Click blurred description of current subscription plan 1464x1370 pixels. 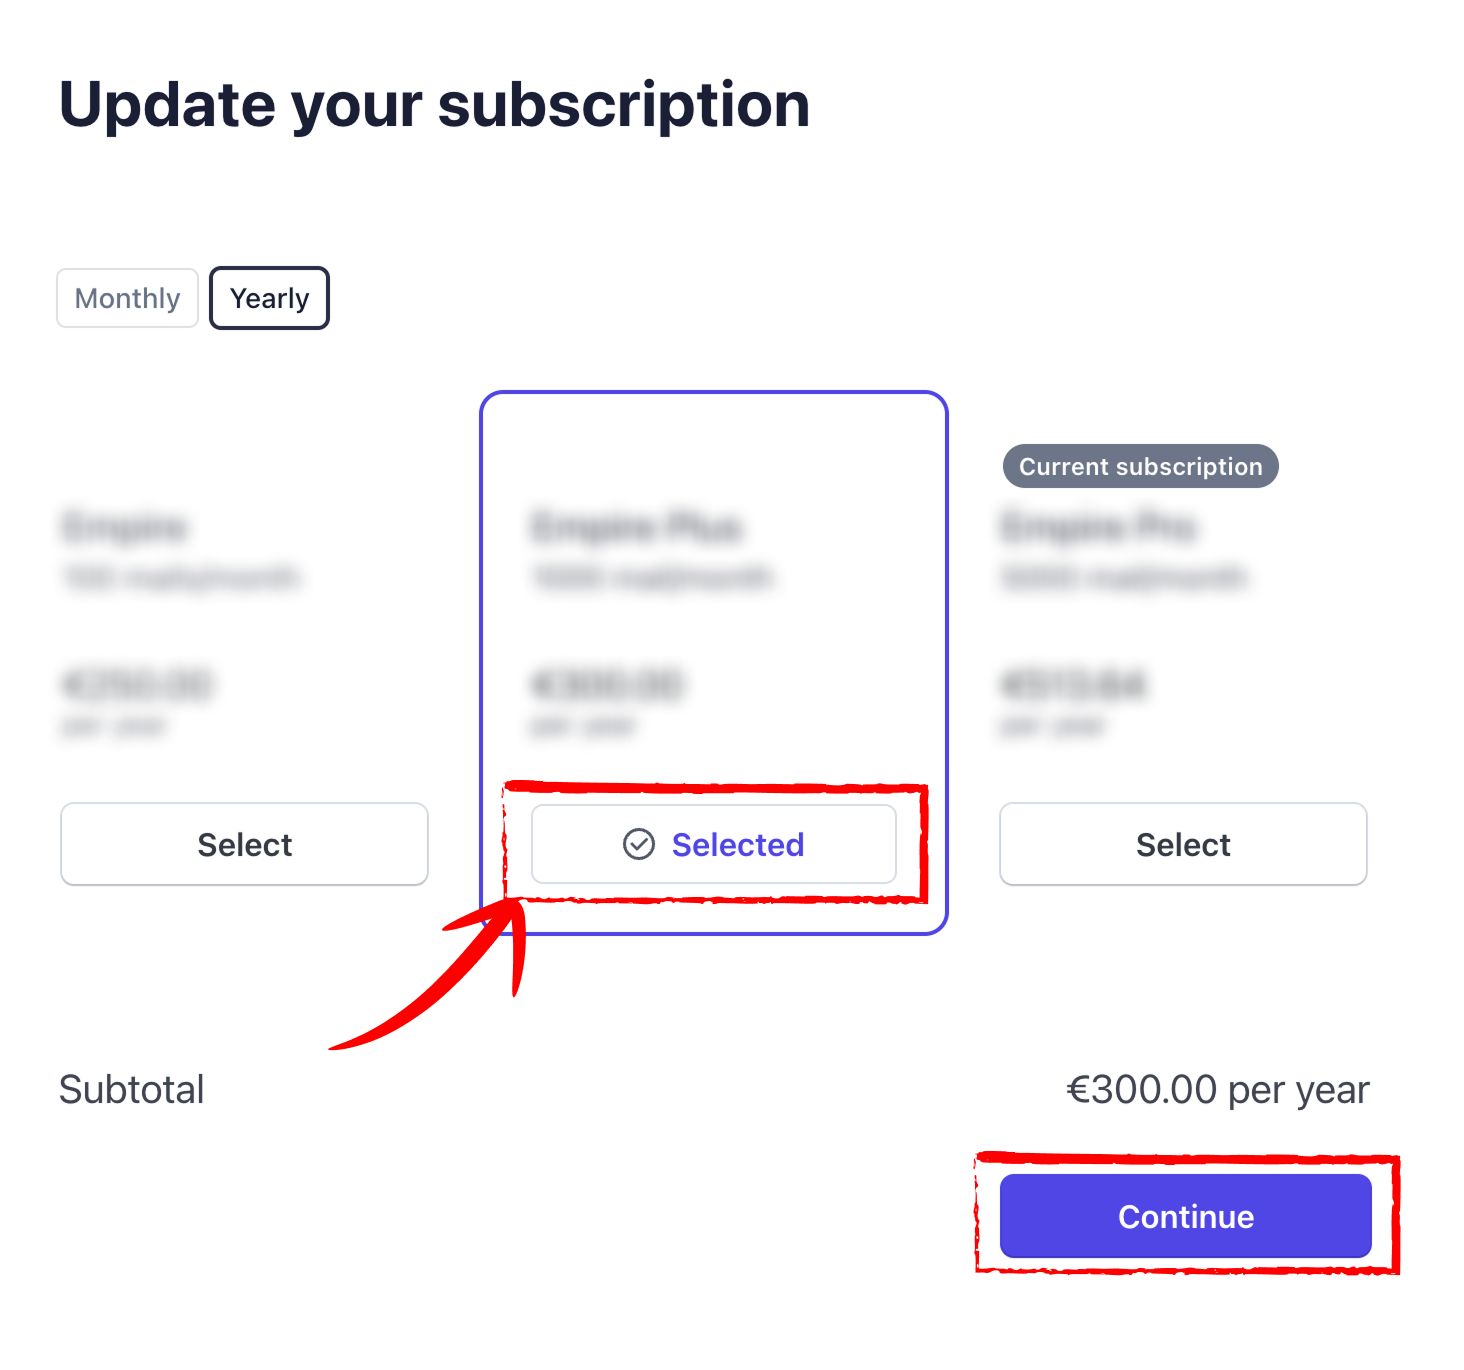[1123, 577]
